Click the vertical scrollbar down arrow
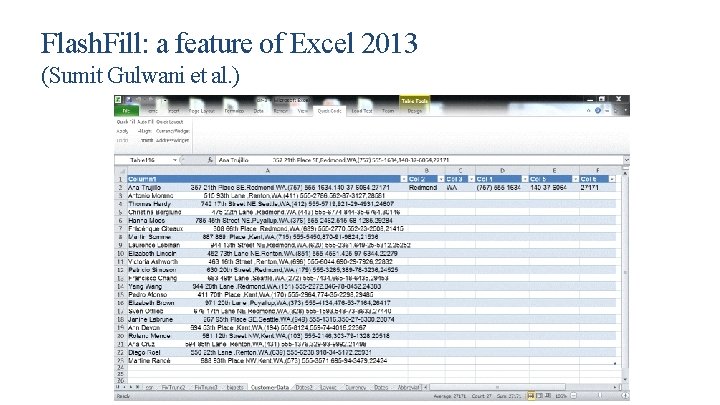Image resolution: width=720 pixels, height=405 pixels. click(x=625, y=380)
